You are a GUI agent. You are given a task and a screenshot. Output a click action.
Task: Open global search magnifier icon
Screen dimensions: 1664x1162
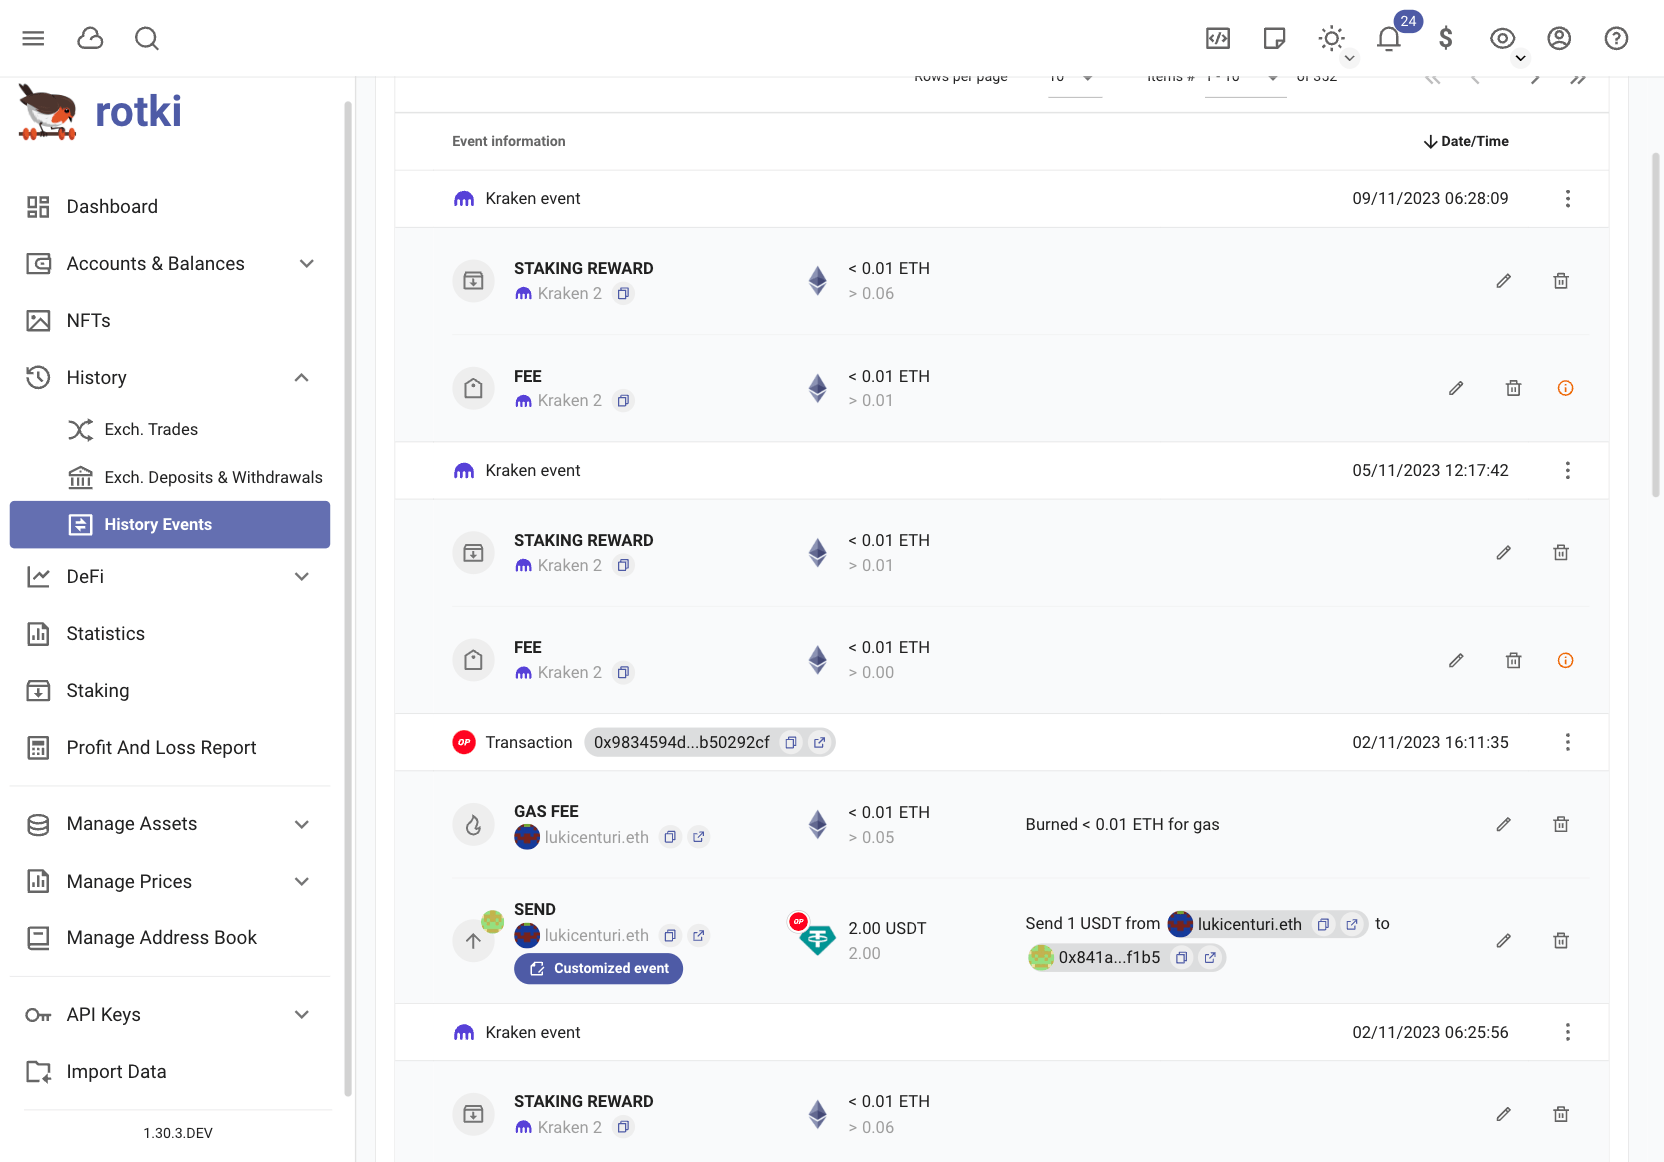(147, 38)
